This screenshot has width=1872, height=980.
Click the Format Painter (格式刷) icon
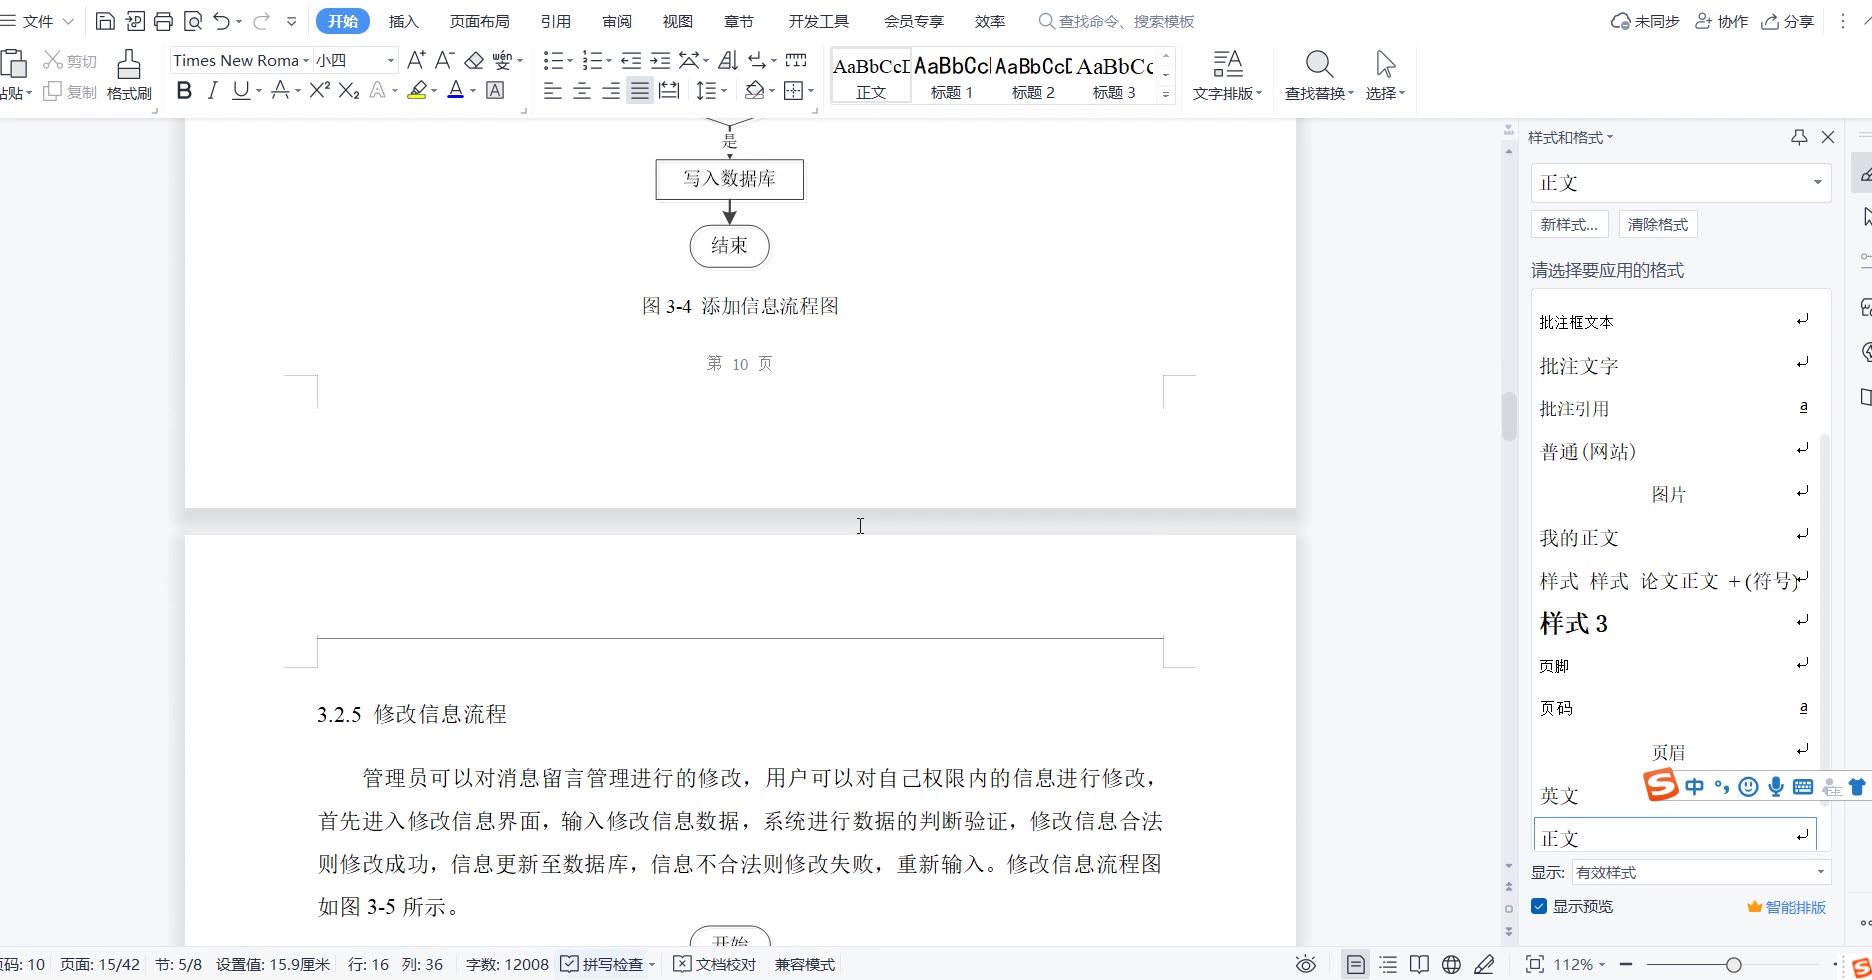[x=129, y=75]
